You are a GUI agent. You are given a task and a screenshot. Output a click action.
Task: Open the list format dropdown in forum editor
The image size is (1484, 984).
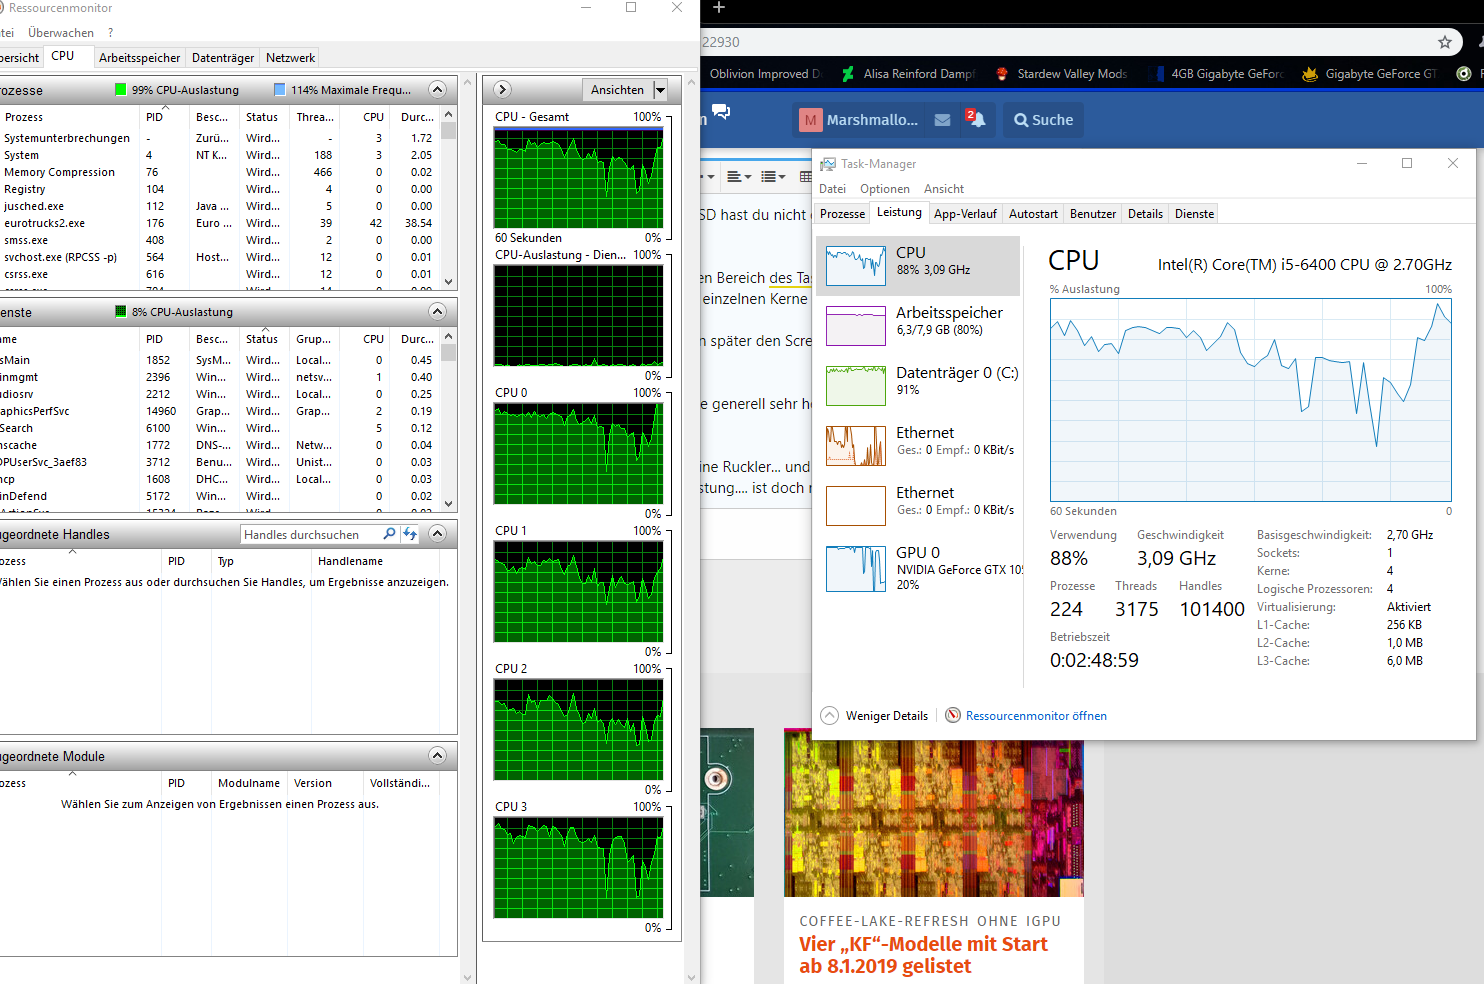[x=773, y=177]
